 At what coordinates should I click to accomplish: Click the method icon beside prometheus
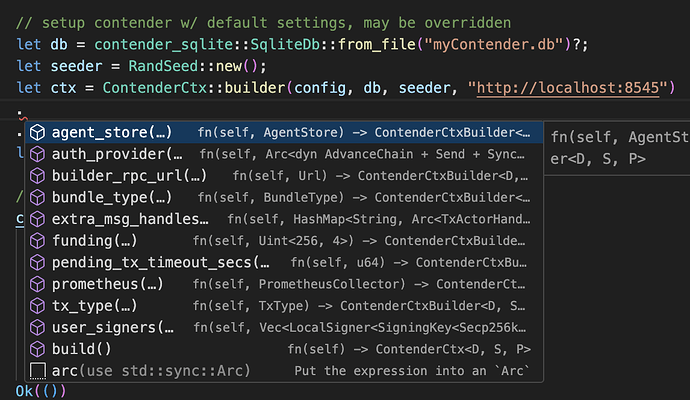[x=37, y=284]
